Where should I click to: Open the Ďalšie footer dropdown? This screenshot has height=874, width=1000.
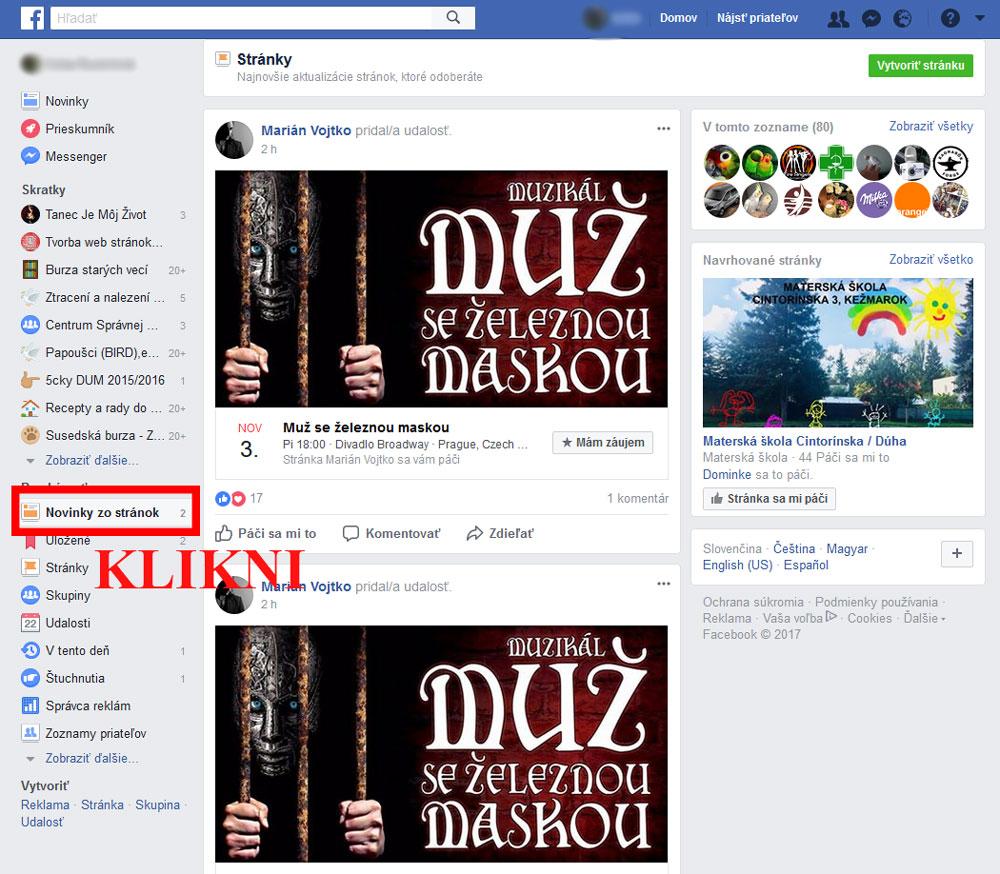point(924,618)
